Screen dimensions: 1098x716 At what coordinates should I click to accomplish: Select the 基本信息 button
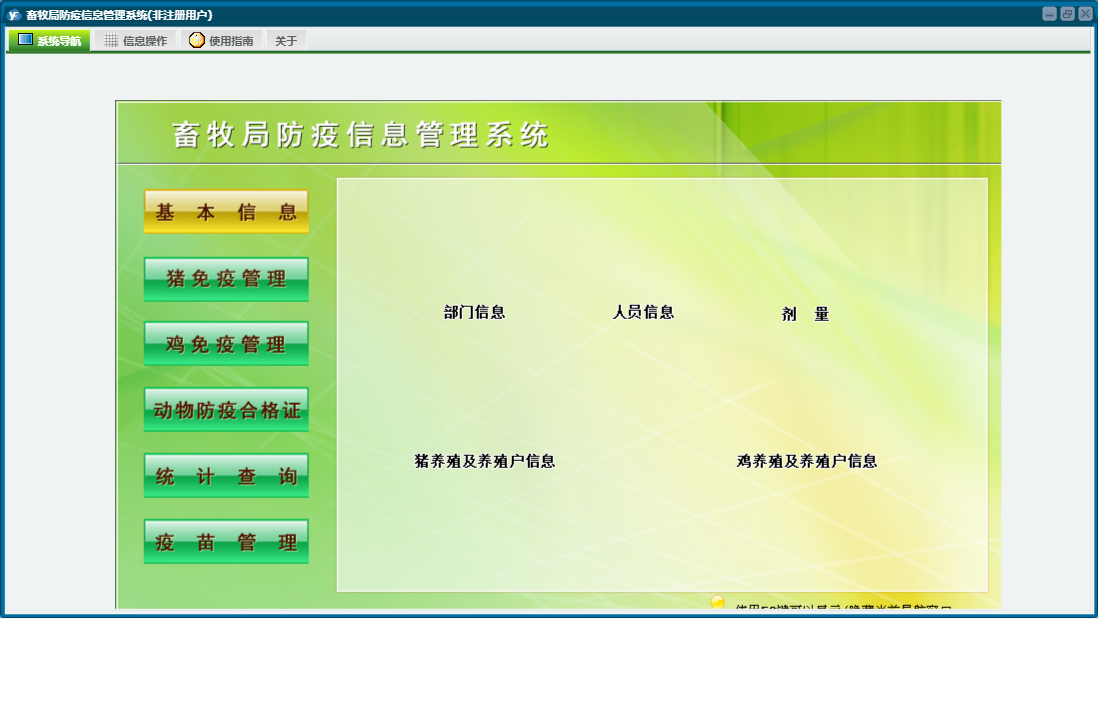tap(226, 212)
